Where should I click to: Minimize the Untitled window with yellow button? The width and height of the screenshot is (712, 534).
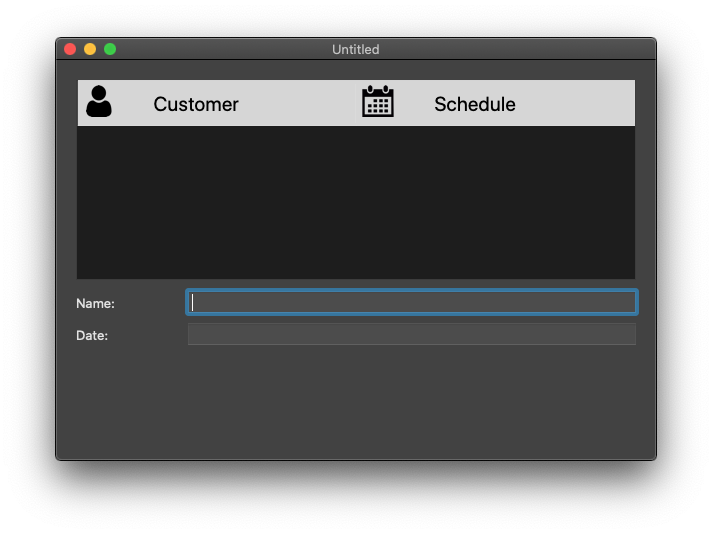pos(90,49)
